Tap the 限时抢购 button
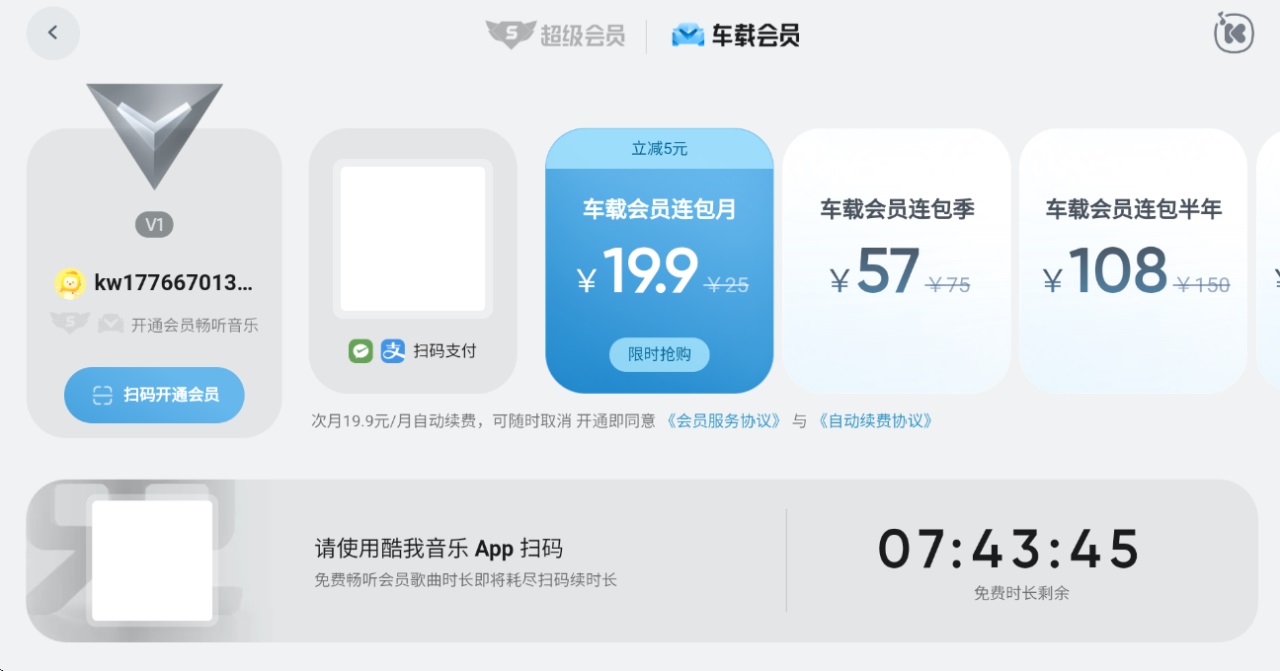Image resolution: width=1280 pixels, height=671 pixels. [x=659, y=354]
